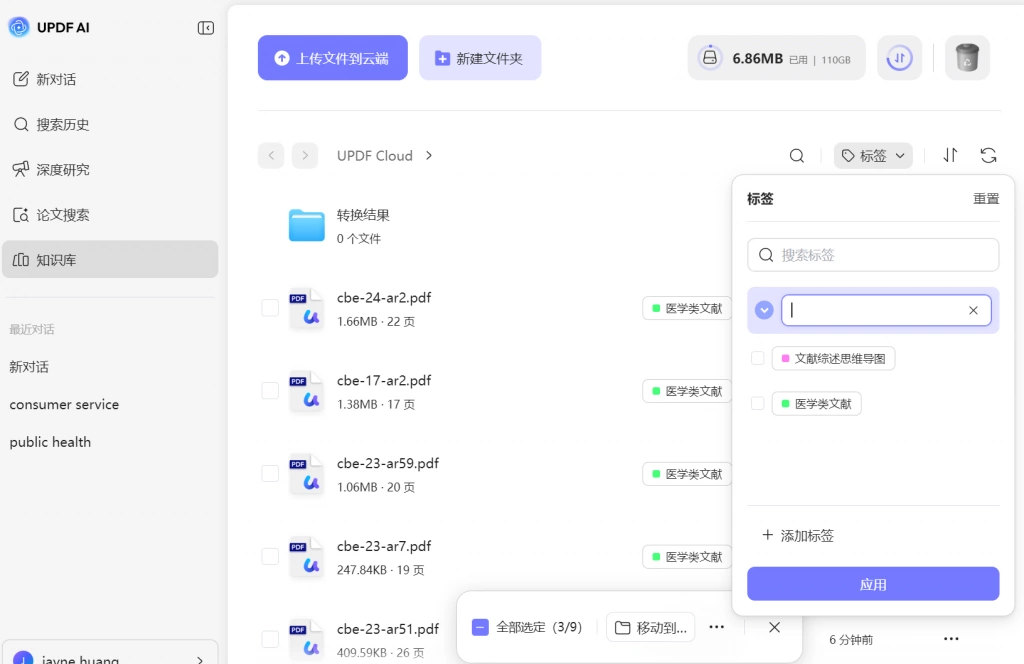This screenshot has height=664, width=1024.
Task: Check the box for cbe-24-ar2.pdf
Action: pyautogui.click(x=270, y=308)
